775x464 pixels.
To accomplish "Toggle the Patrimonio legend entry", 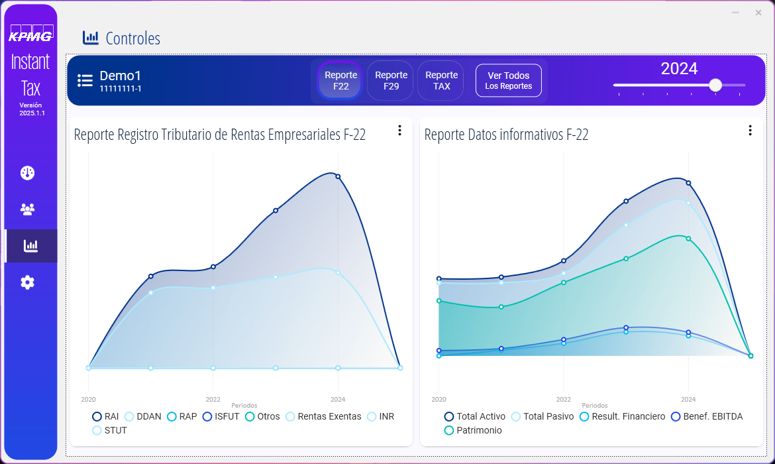I will tap(475, 430).
